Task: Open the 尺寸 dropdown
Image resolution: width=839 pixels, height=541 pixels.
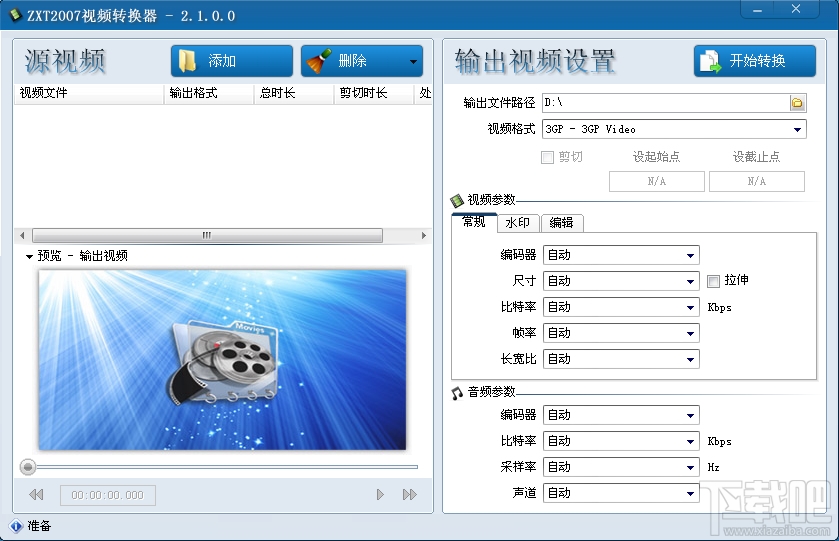Action: pyautogui.click(x=621, y=281)
